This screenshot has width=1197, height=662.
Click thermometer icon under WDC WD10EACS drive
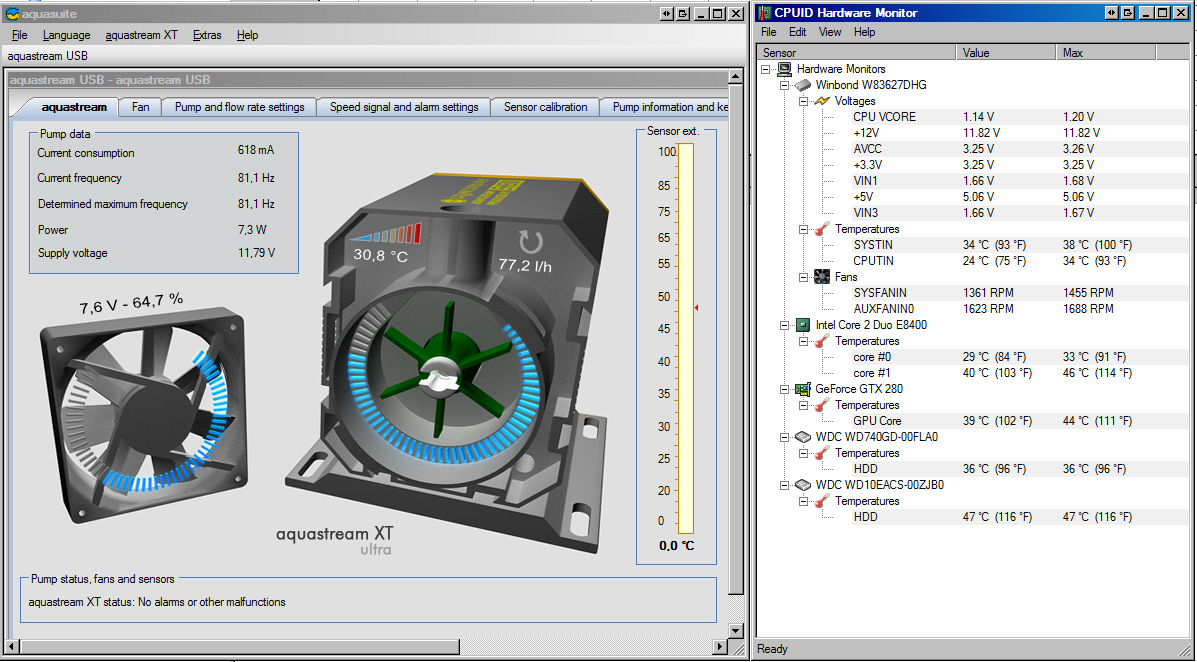click(x=822, y=501)
